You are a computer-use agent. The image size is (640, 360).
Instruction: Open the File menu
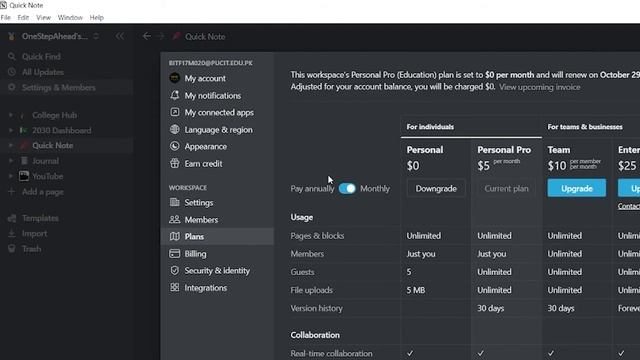click(x=6, y=18)
